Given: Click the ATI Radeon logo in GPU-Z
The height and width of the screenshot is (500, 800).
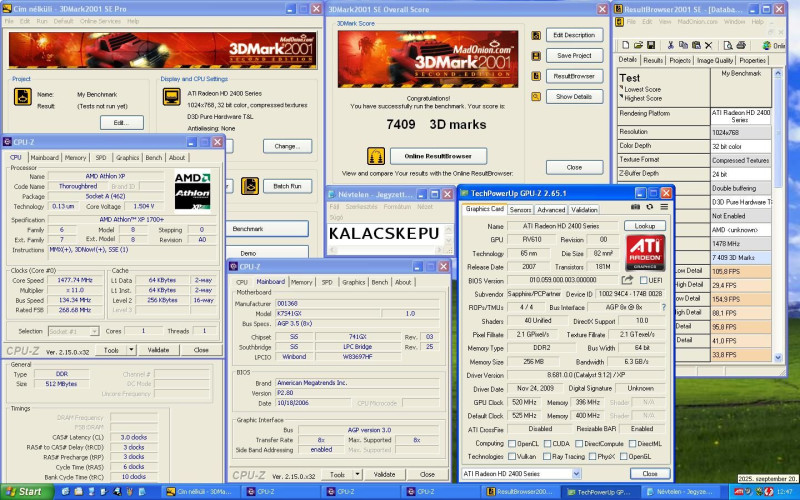Looking at the screenshot, I should point(645,253).
